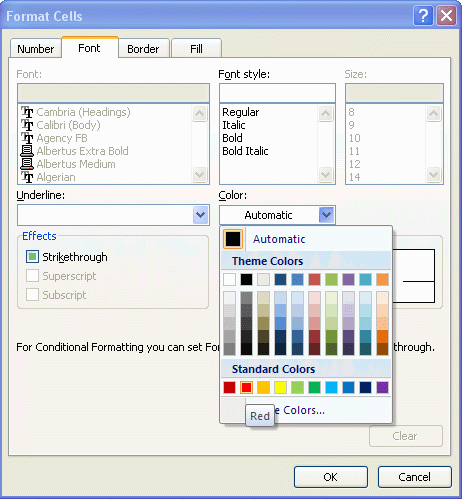Click font list scroll up arrow
This screenshot has height=500, width=462.
199,113
